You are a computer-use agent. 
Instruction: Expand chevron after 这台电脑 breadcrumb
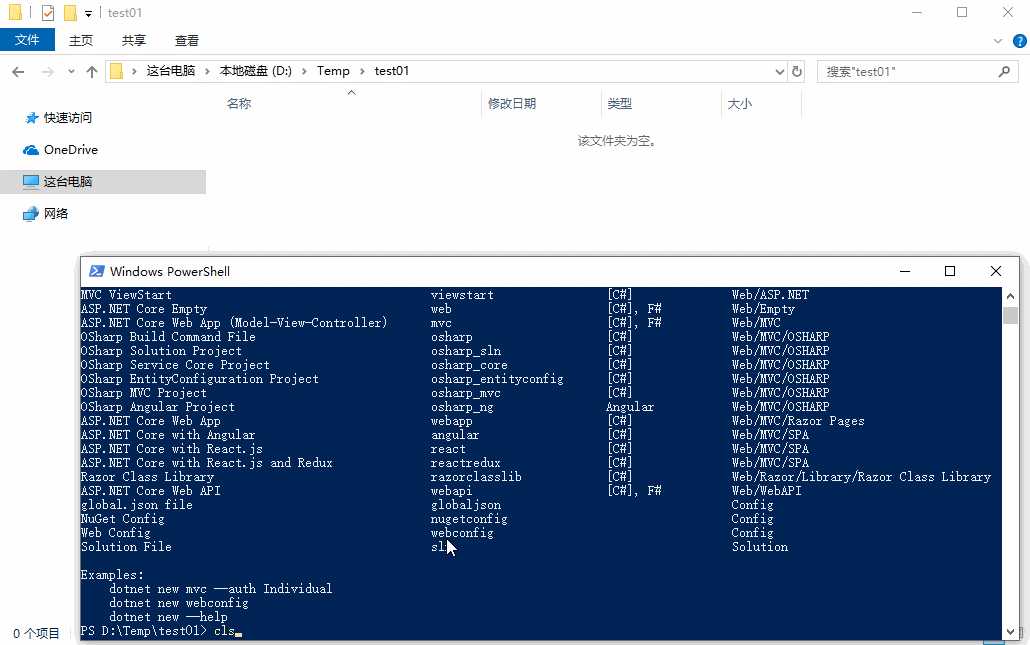(208, 71)
